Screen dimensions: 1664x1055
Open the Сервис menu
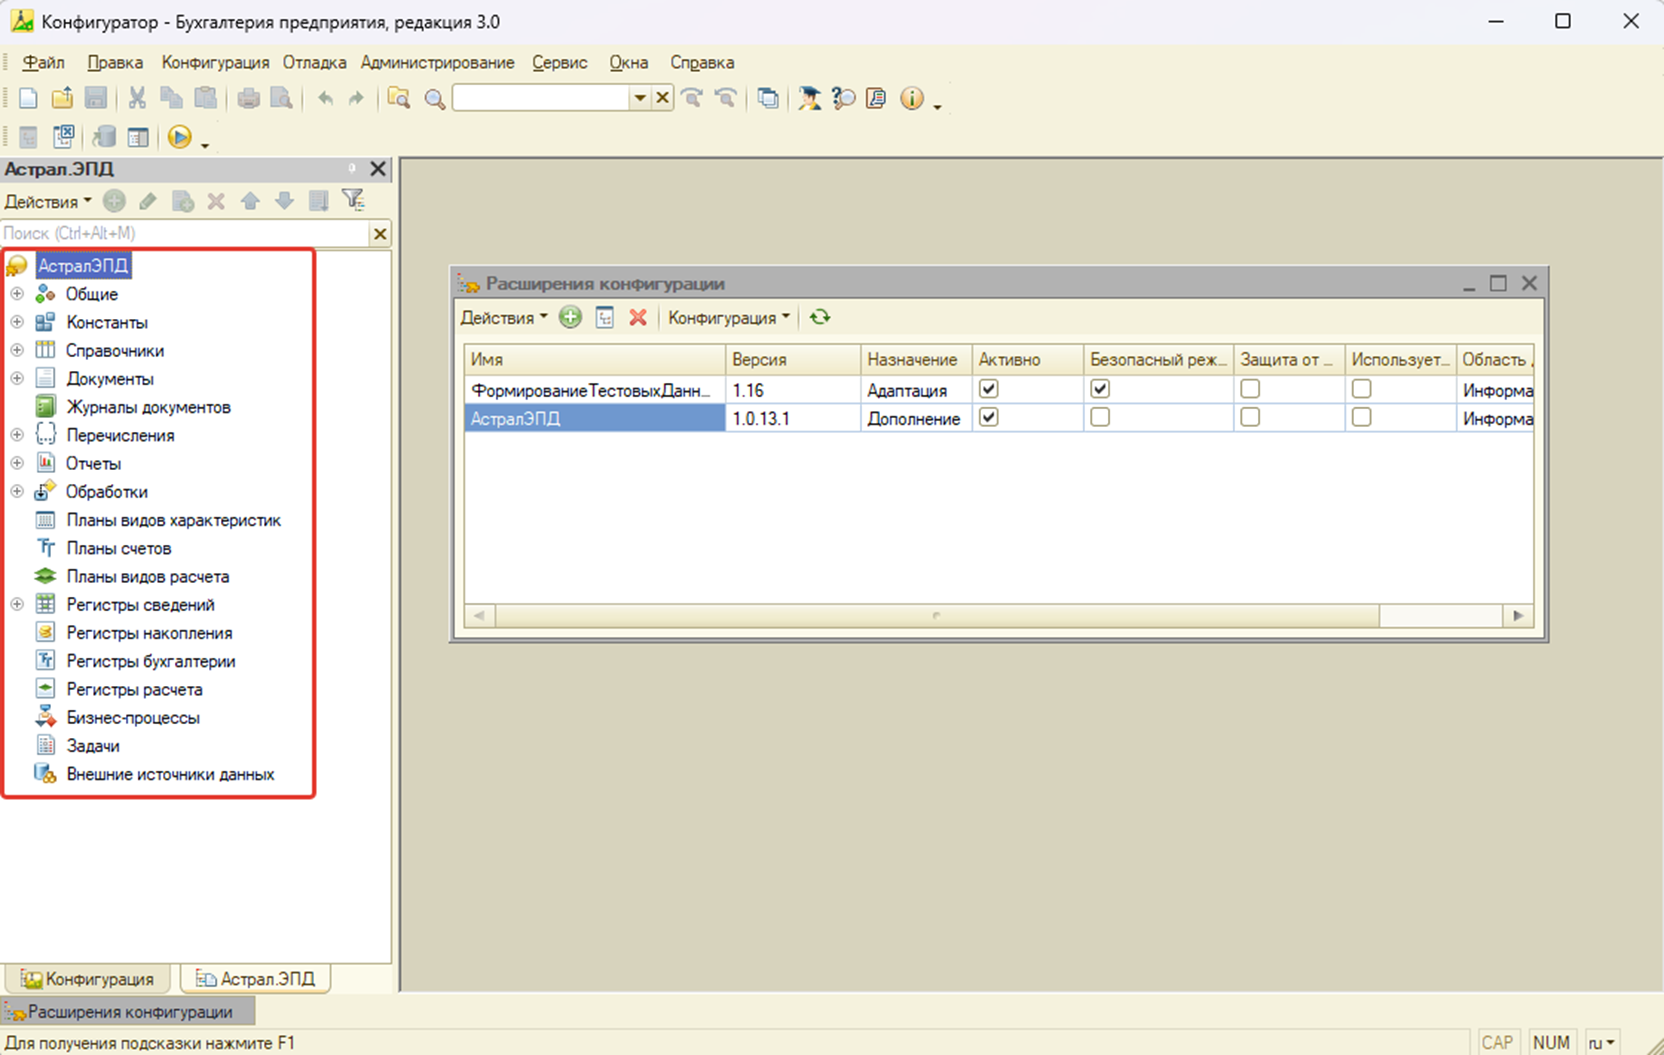point(559,62)
